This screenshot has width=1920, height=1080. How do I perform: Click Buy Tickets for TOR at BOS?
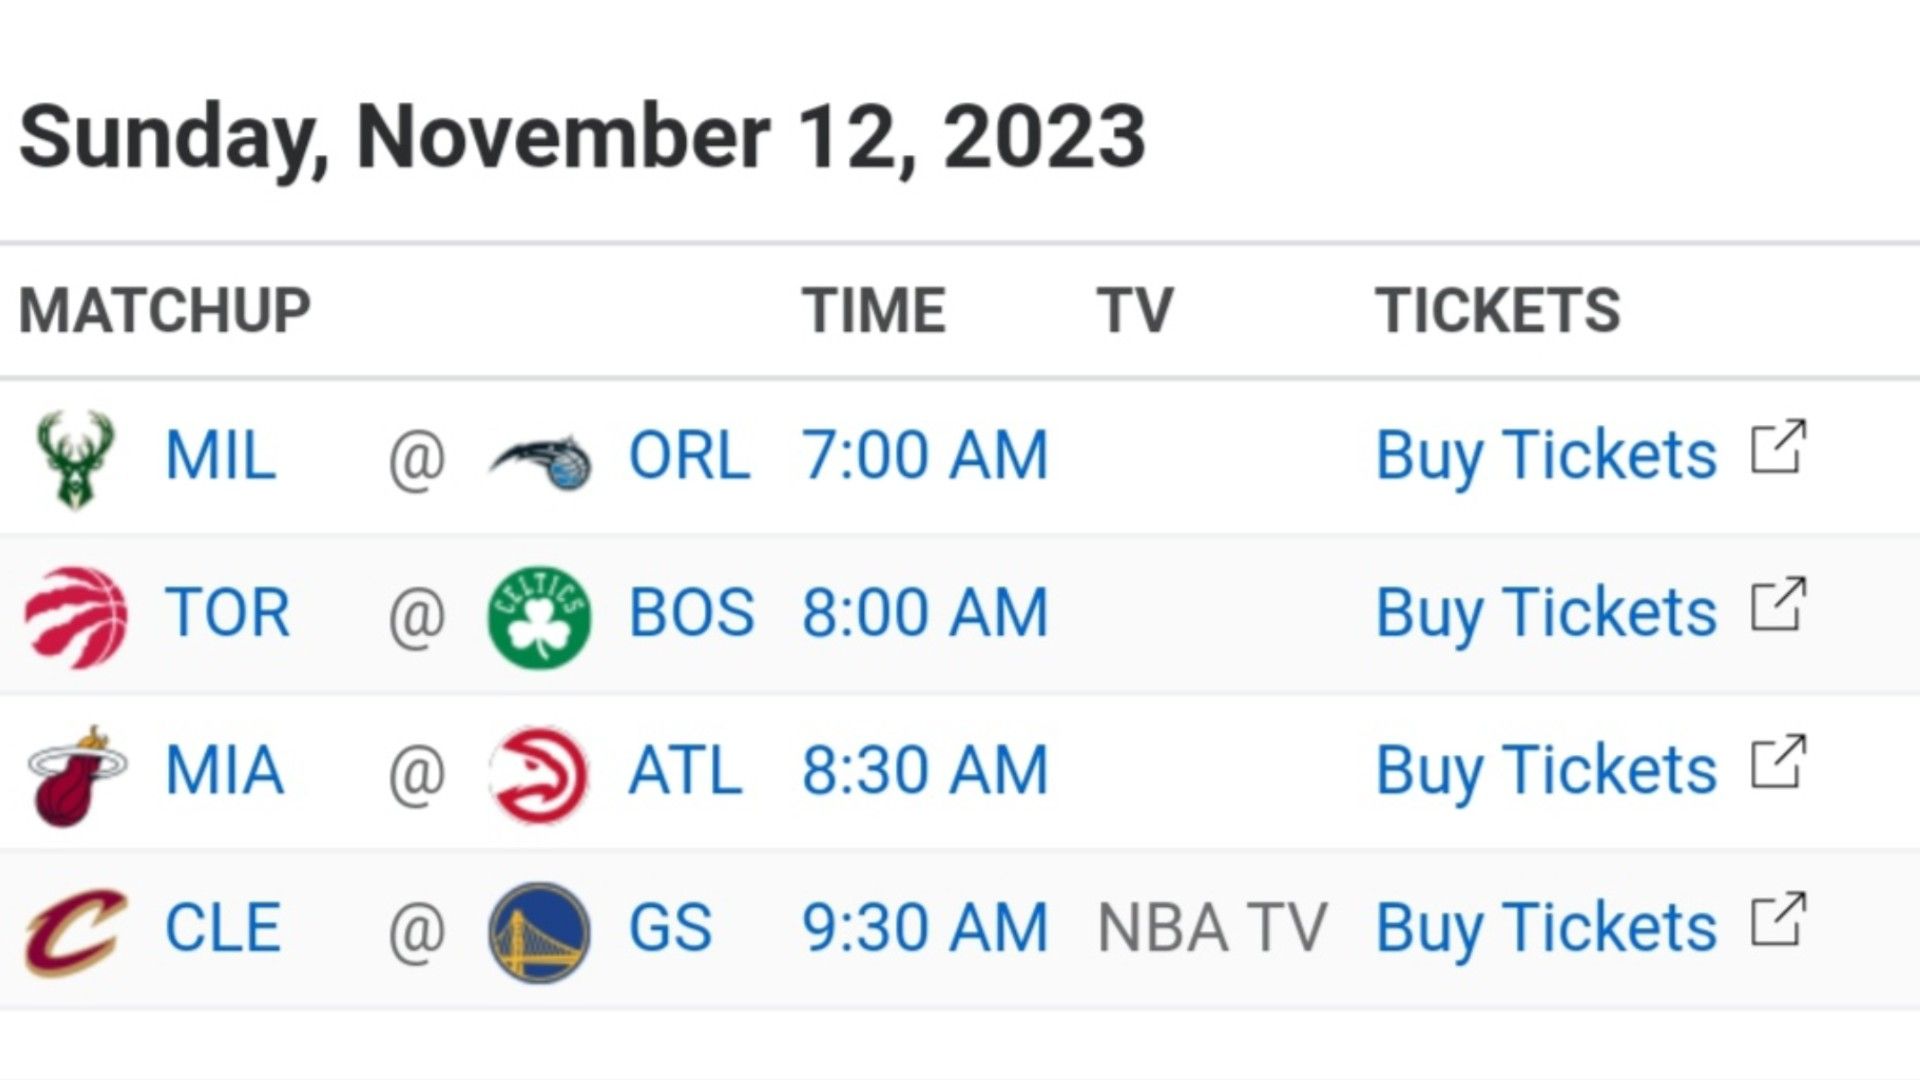click(x=1546, y=615)
